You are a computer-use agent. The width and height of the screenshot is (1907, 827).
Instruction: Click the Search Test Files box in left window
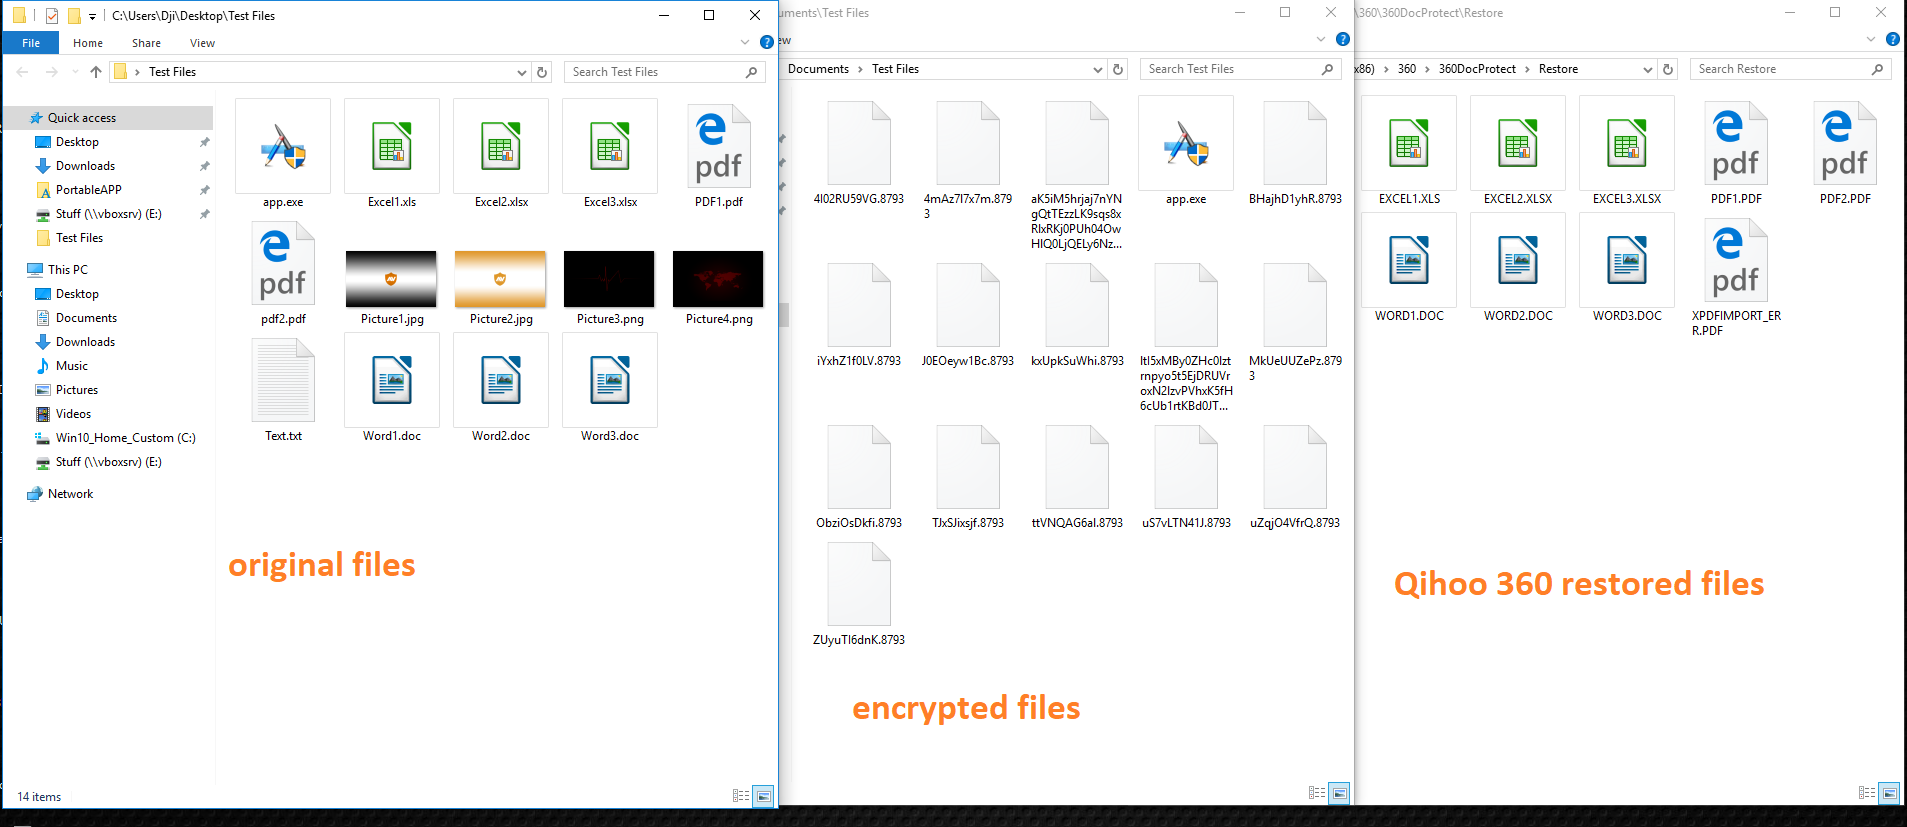click(664, 72)
